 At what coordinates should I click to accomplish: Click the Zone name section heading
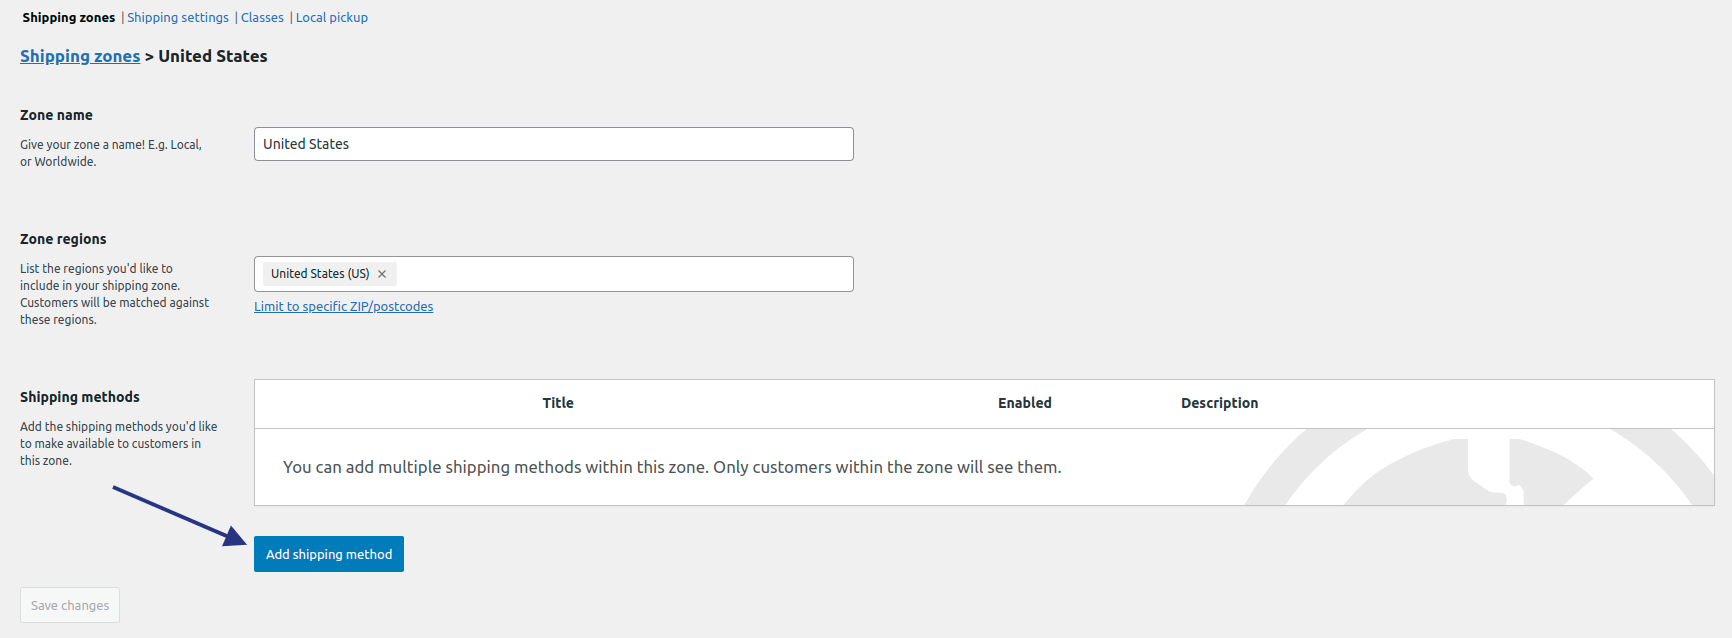coord(56,115)
